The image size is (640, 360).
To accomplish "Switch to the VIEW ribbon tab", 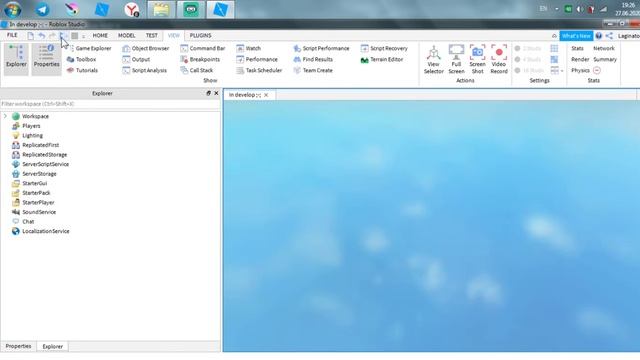I will [174, 36].
